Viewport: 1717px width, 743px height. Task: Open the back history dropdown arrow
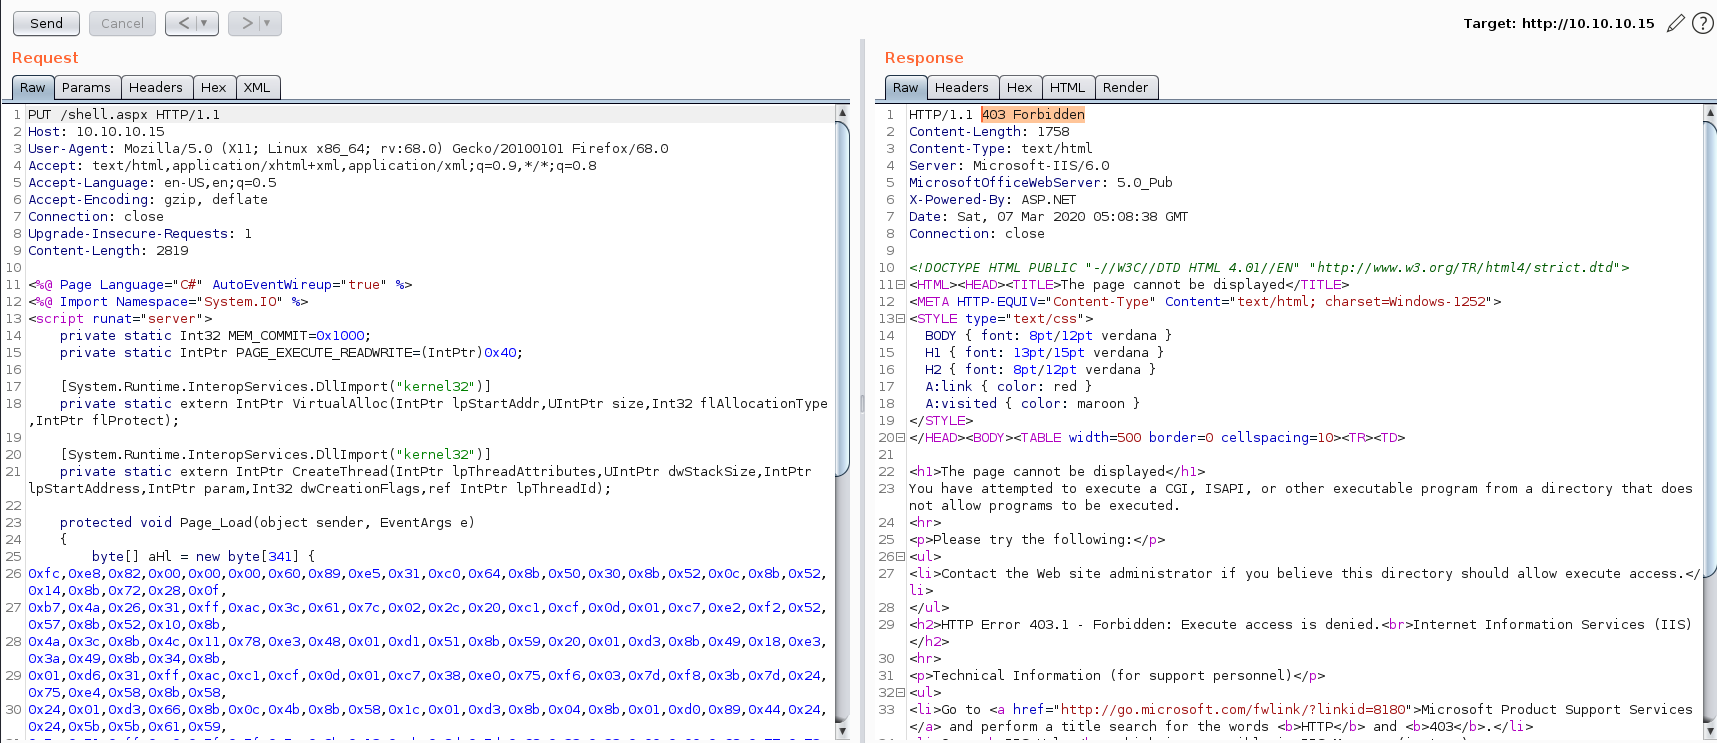pyautogui.click(x=206, y=23)
